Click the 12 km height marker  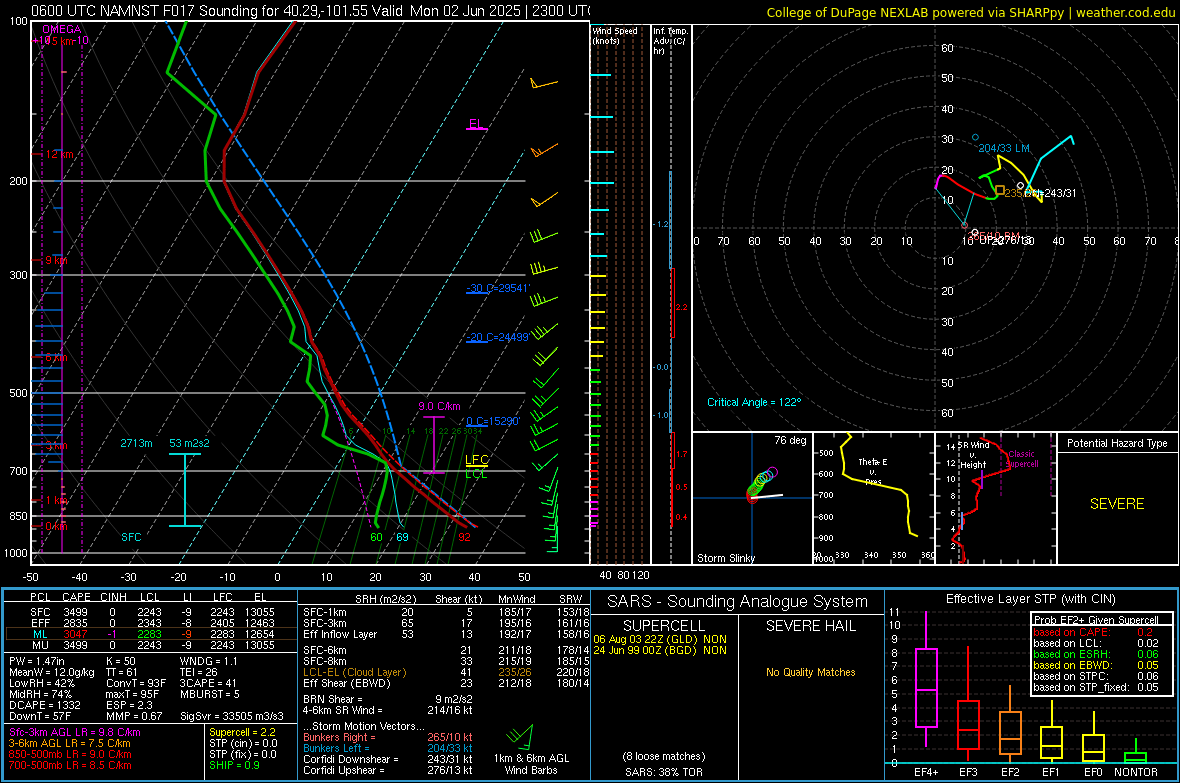59,154
